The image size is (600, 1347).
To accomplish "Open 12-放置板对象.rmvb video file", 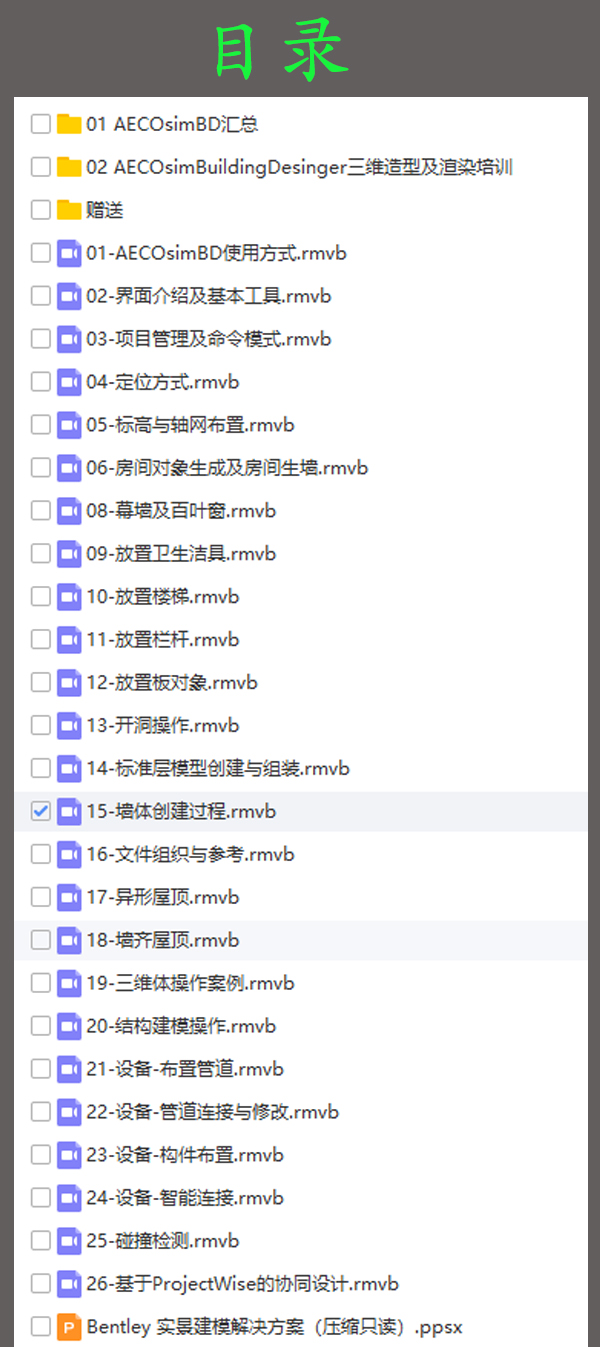I will pyautogui.click(x=172, y=683).
